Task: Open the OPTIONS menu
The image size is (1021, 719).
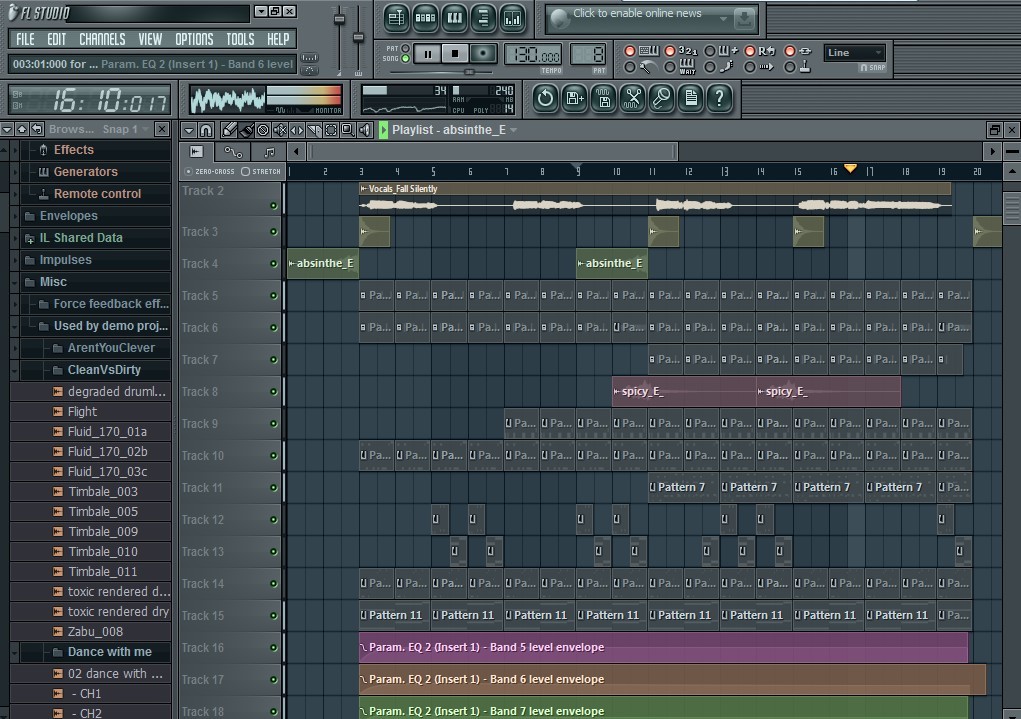Action: click(194, 39)
